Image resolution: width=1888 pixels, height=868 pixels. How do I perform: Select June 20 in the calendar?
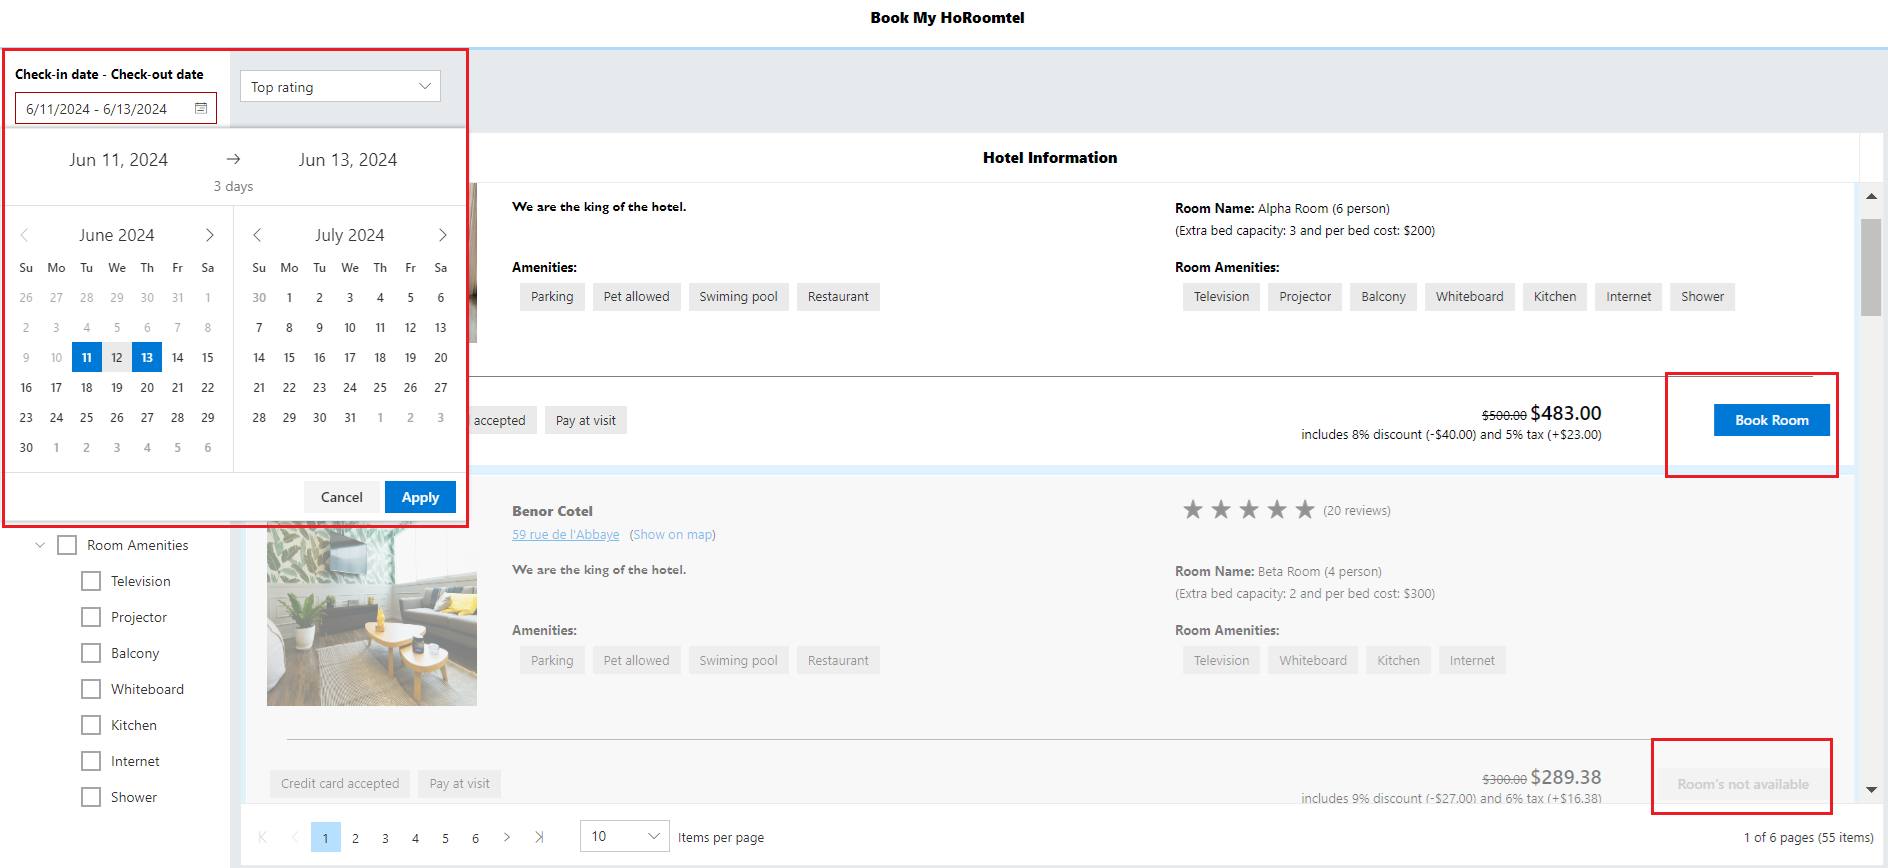coord(147,387)
